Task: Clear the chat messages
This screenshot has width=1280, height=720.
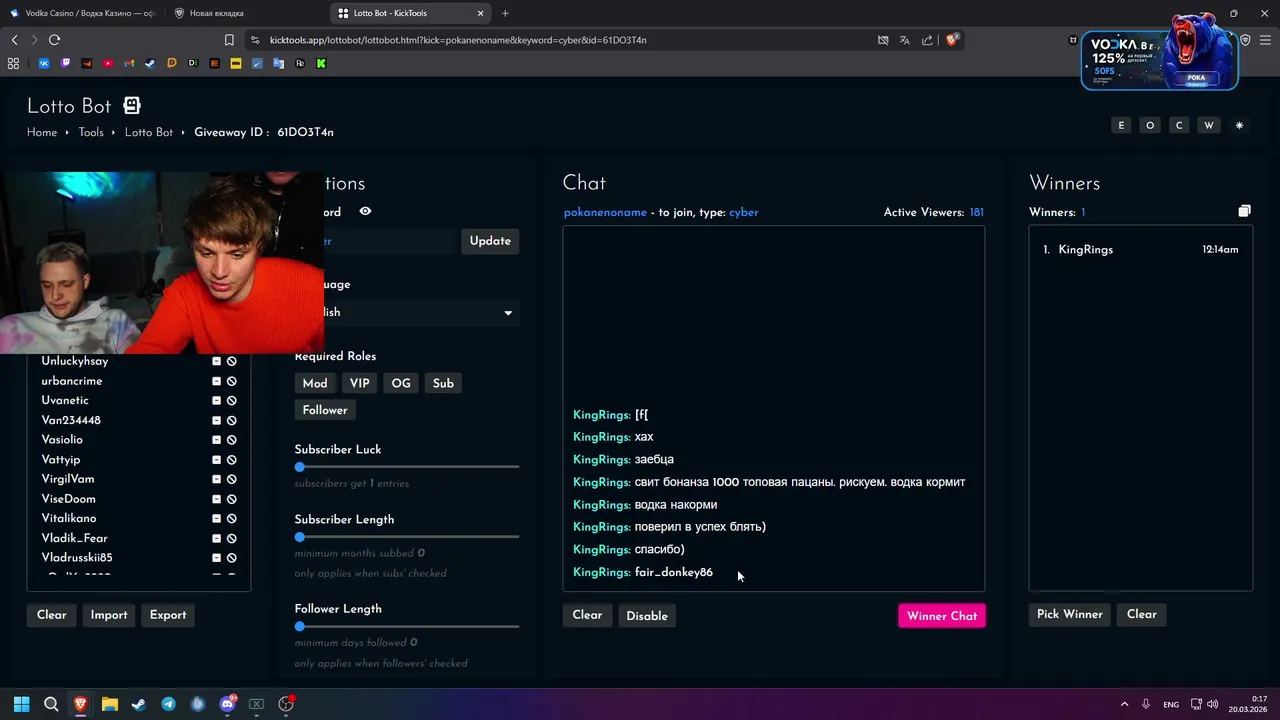Action: tap(587, 615)
